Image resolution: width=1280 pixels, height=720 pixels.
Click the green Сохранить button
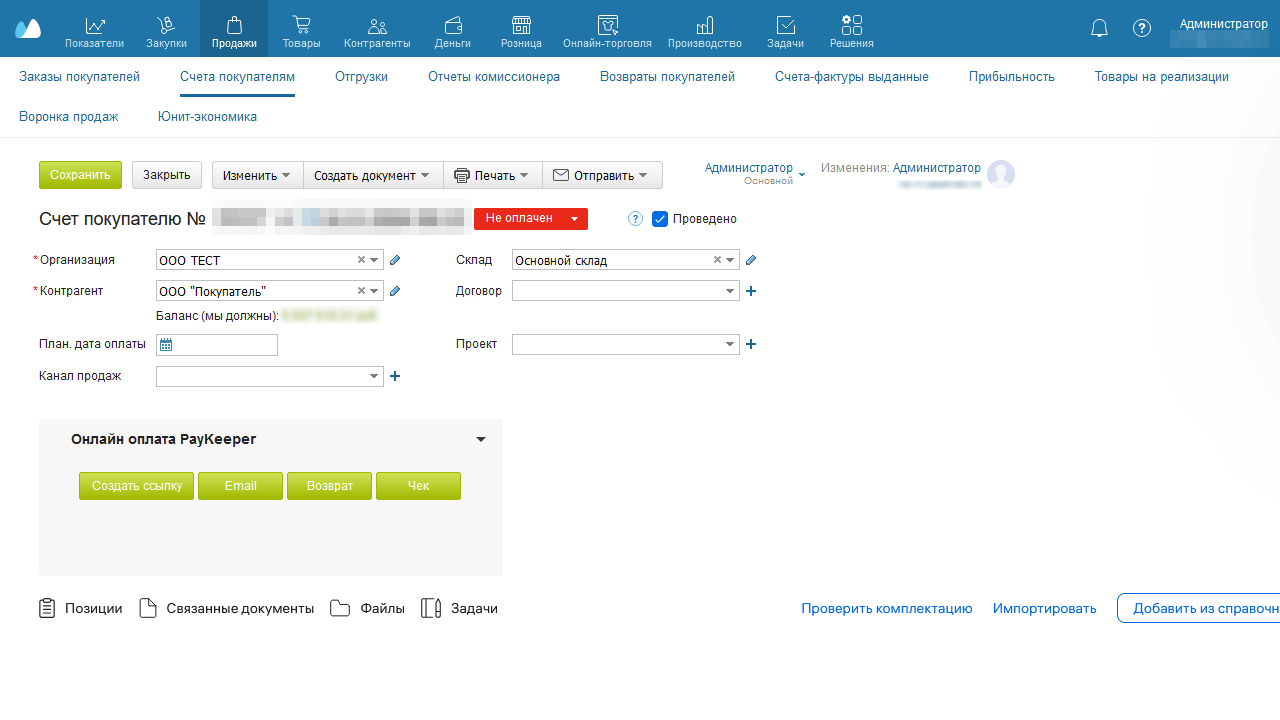(x=80, y=175)
